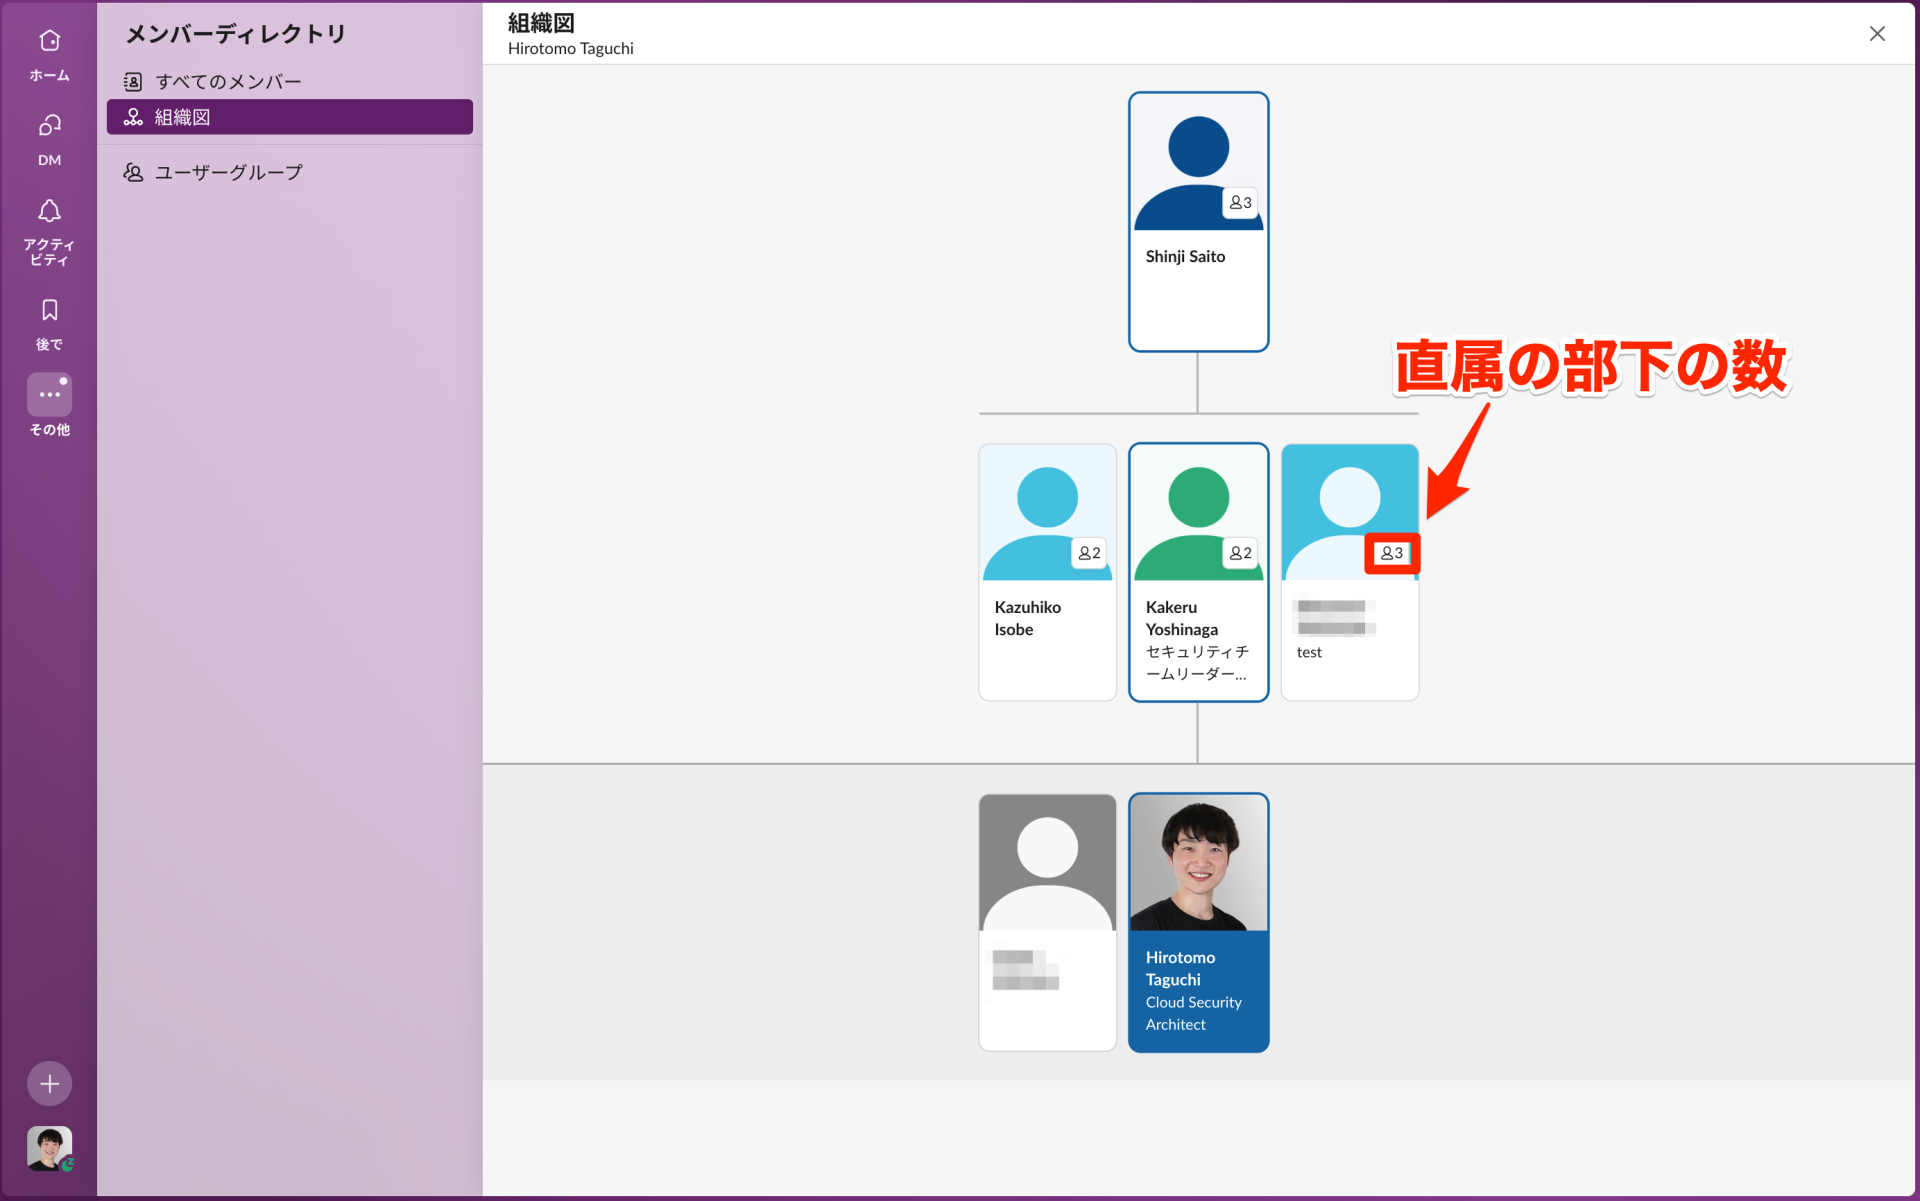Click the ユーザーグループ icon
The width and height of the screenshot is (1920, 1201).
point(134,172)
